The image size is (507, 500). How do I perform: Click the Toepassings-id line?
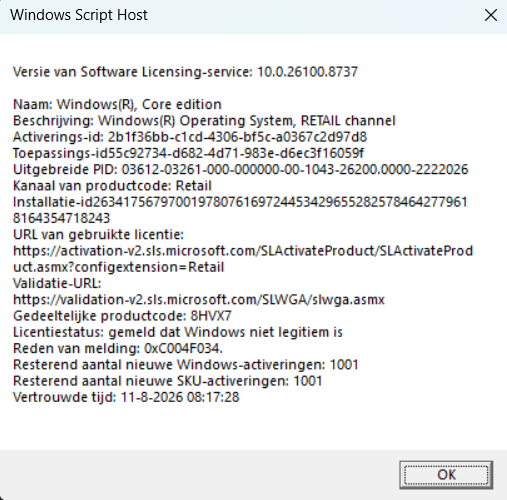pyautogui.click(x=188, y=153)
